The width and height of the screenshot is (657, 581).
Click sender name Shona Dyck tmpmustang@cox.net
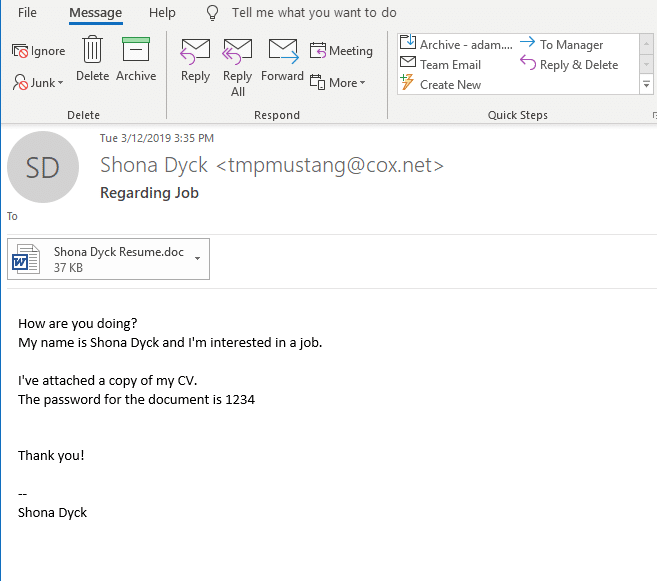click(272, 165)
